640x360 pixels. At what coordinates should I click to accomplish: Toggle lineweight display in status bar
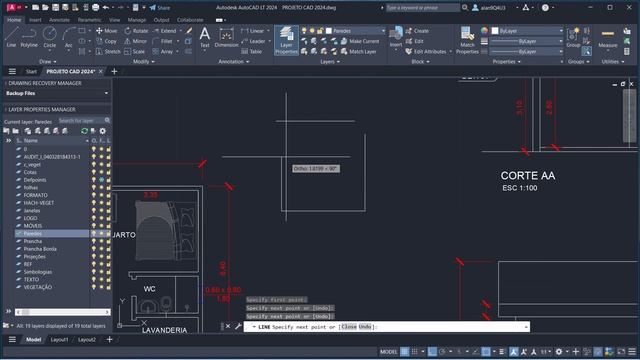502,351
